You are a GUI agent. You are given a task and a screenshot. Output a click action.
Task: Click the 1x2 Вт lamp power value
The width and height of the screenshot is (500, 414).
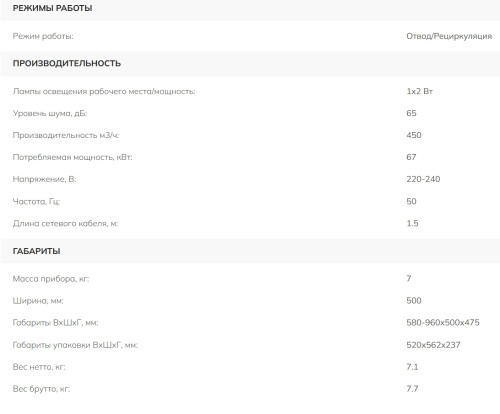(419, 91)
